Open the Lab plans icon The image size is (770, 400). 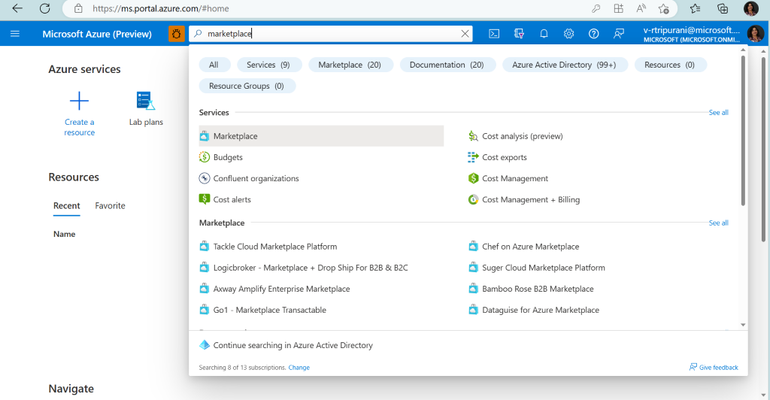coord(146,101)
